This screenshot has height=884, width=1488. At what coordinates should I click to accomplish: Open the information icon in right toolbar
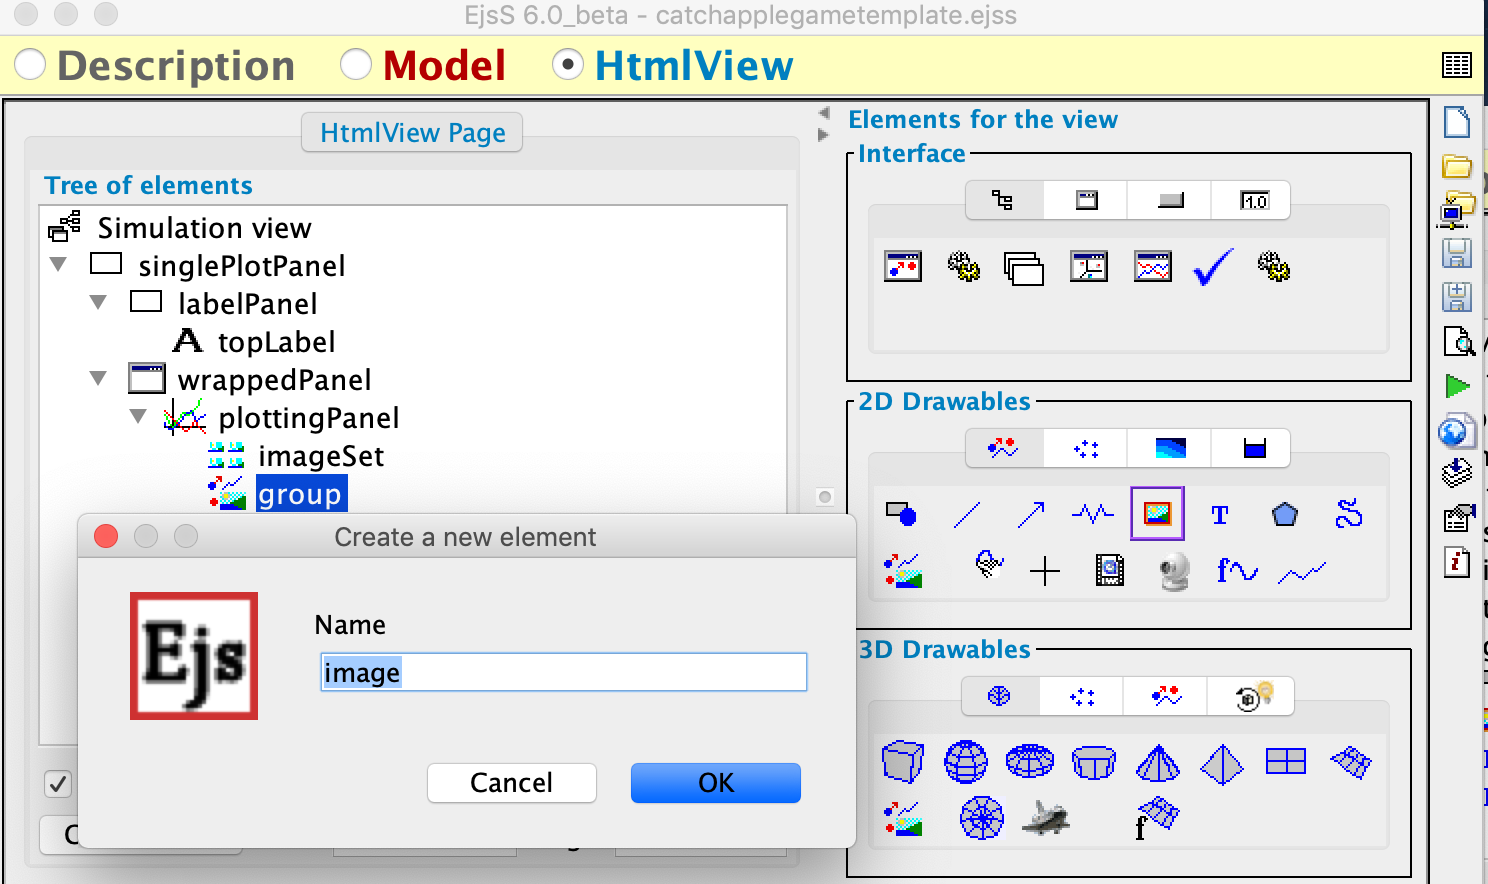tap(1457, 562)
